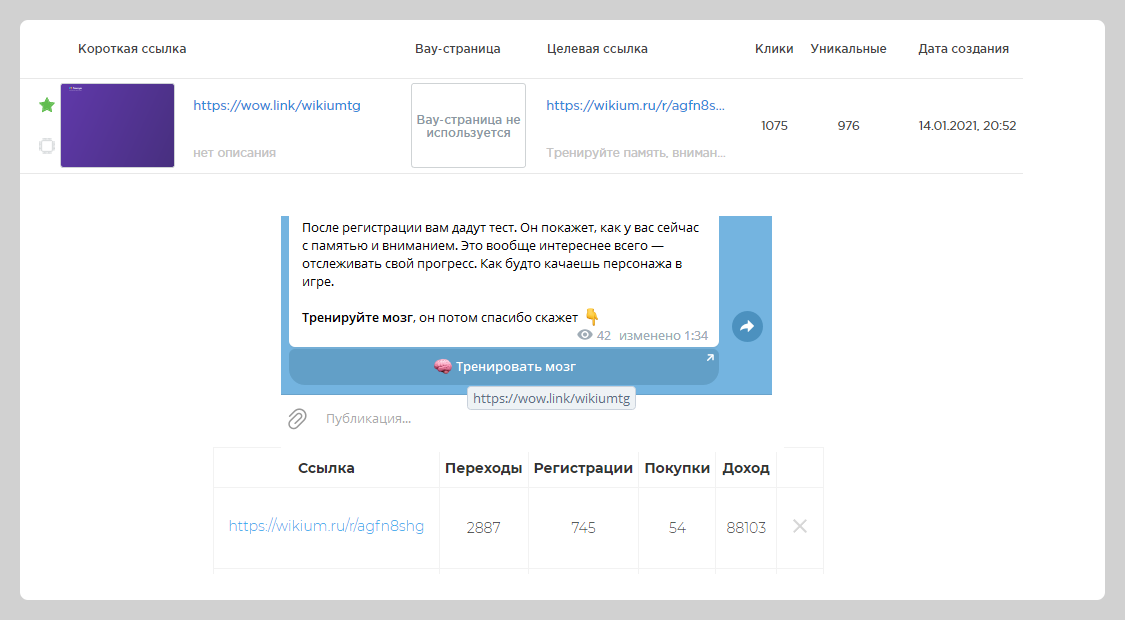Click the 'нет описания' description text
1125x620 pixels.
(235, 153)
